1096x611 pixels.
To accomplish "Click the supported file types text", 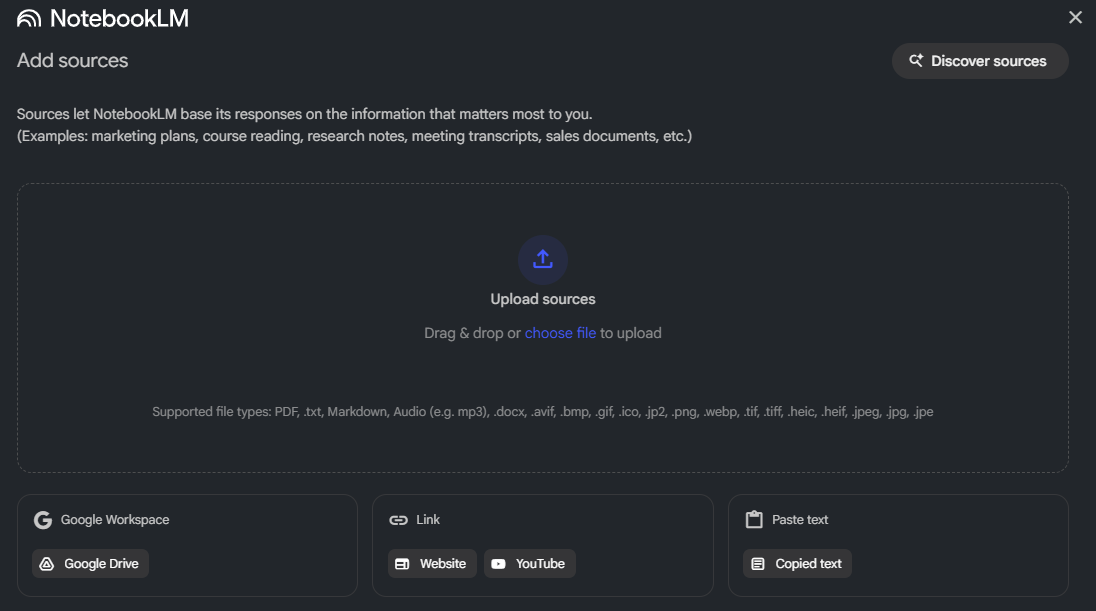I will [x=543, y=411].
